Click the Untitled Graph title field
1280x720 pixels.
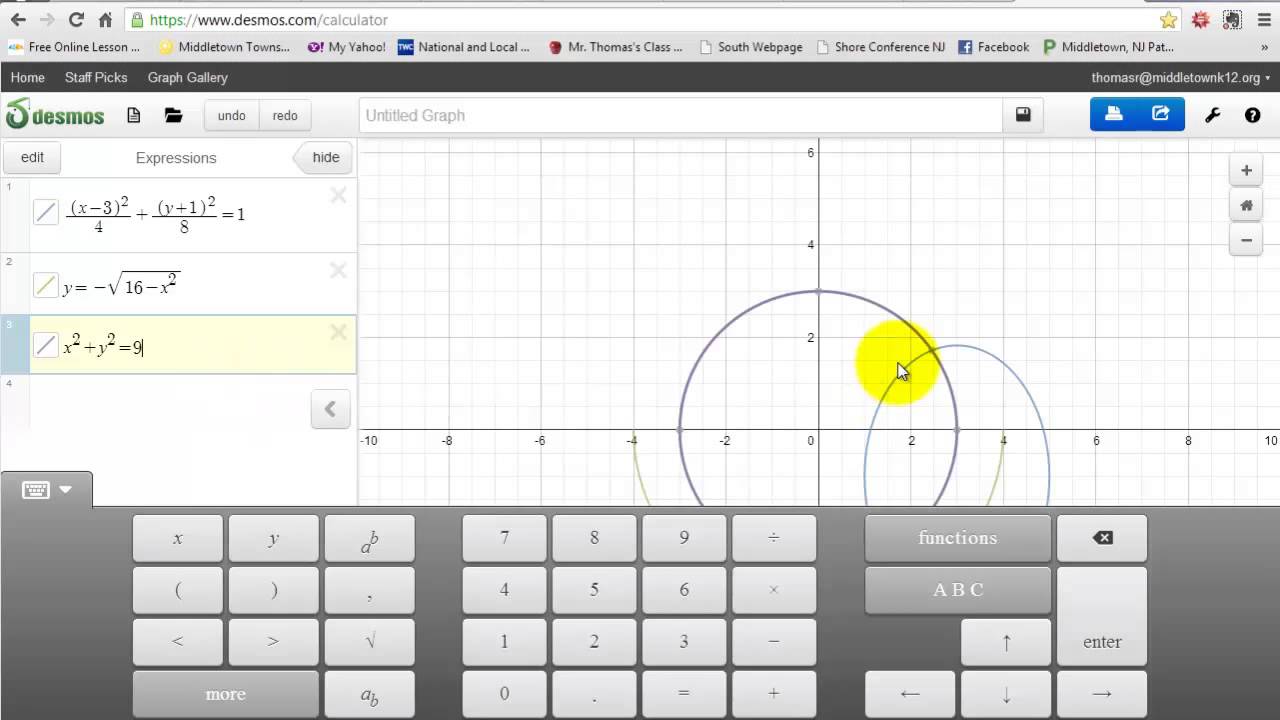pyautogui.click(x=681, y=115)
